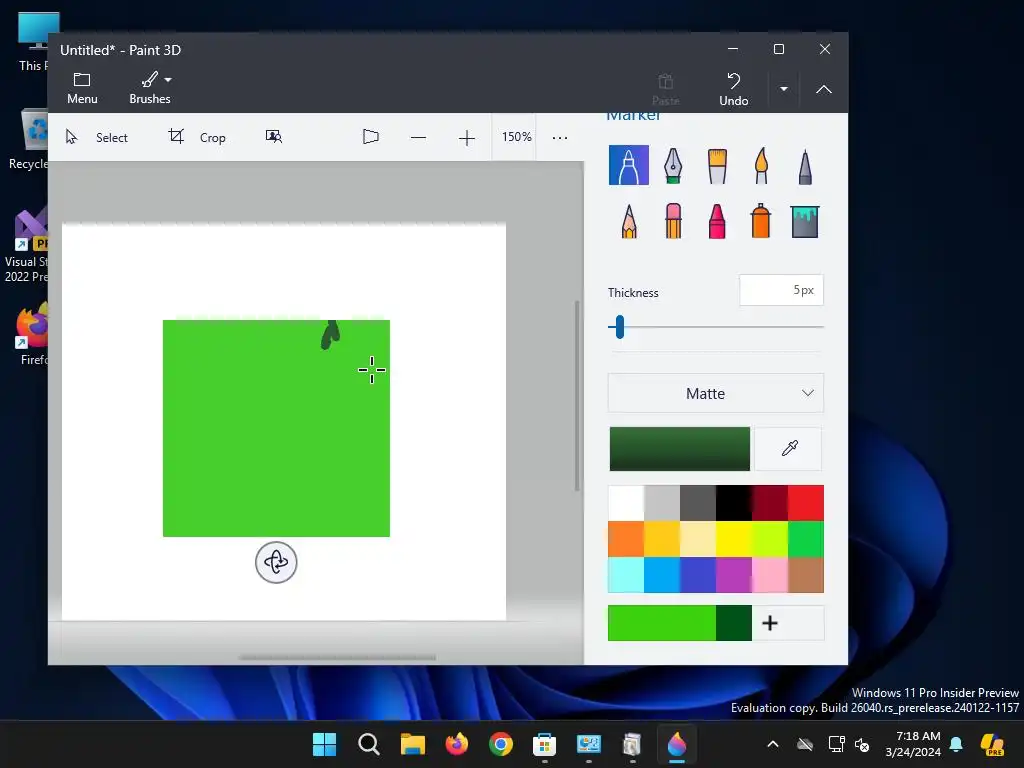Select the bright green custom color
Screen dimensions: 1024x768
[x=662, y=623]
